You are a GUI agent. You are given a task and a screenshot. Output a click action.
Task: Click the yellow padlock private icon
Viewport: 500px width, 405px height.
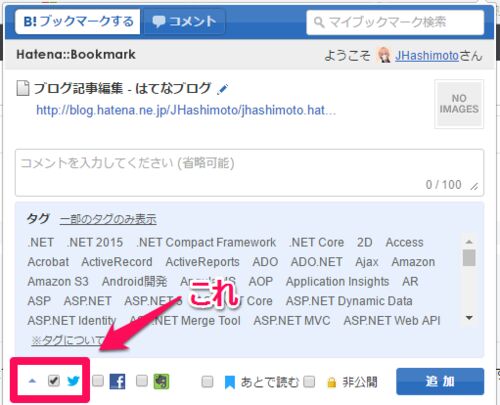point(332,383)
